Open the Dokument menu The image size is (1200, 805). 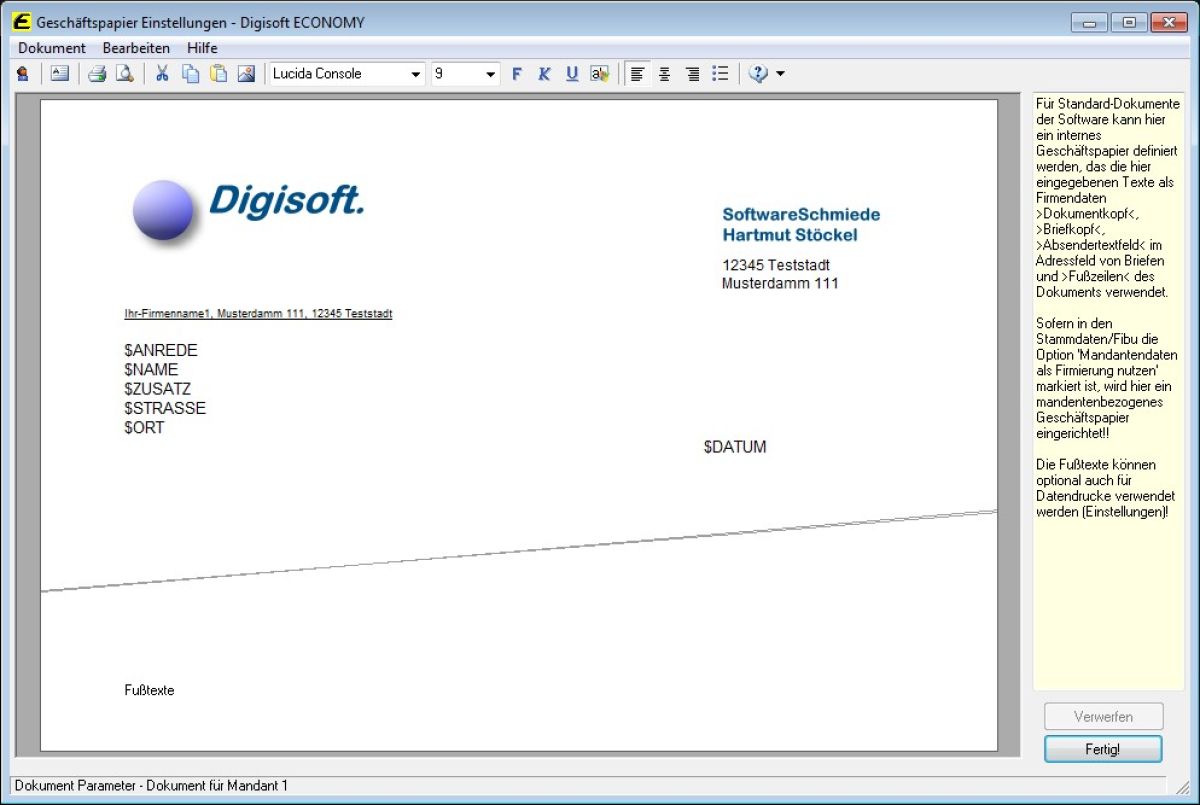(x=52, y=48)
